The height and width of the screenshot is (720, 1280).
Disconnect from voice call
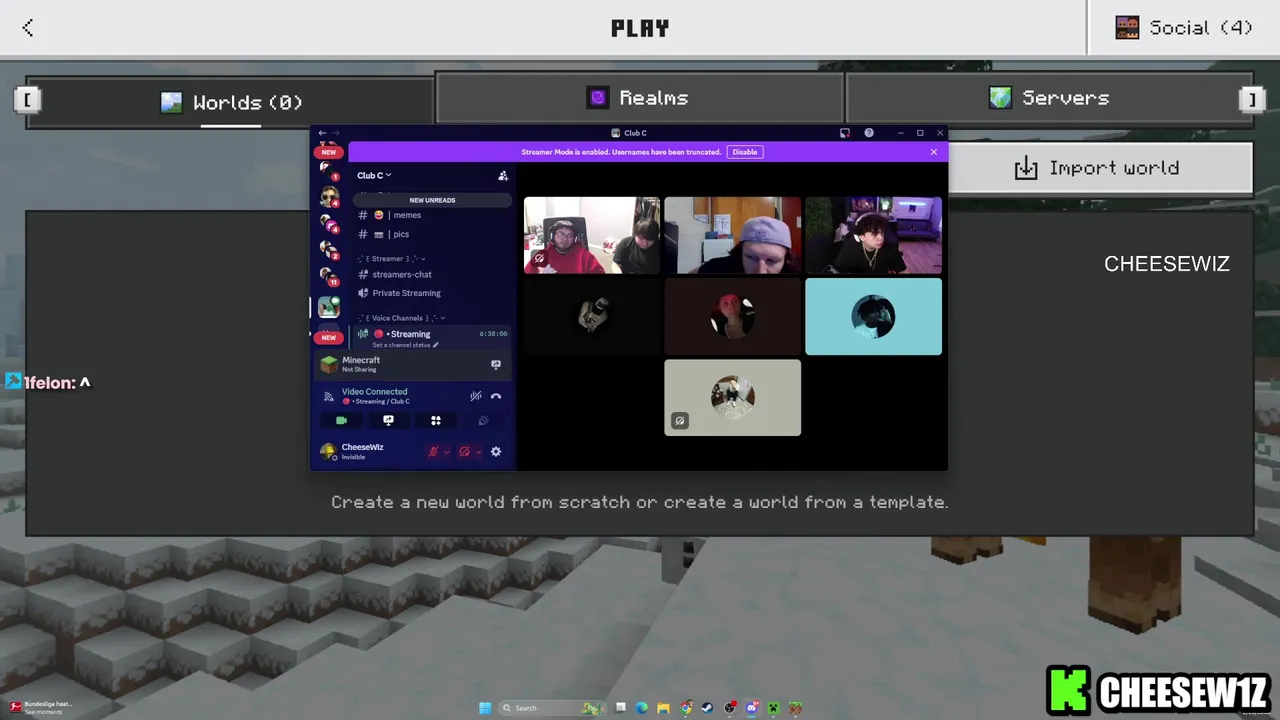click(x=496, y=396)
